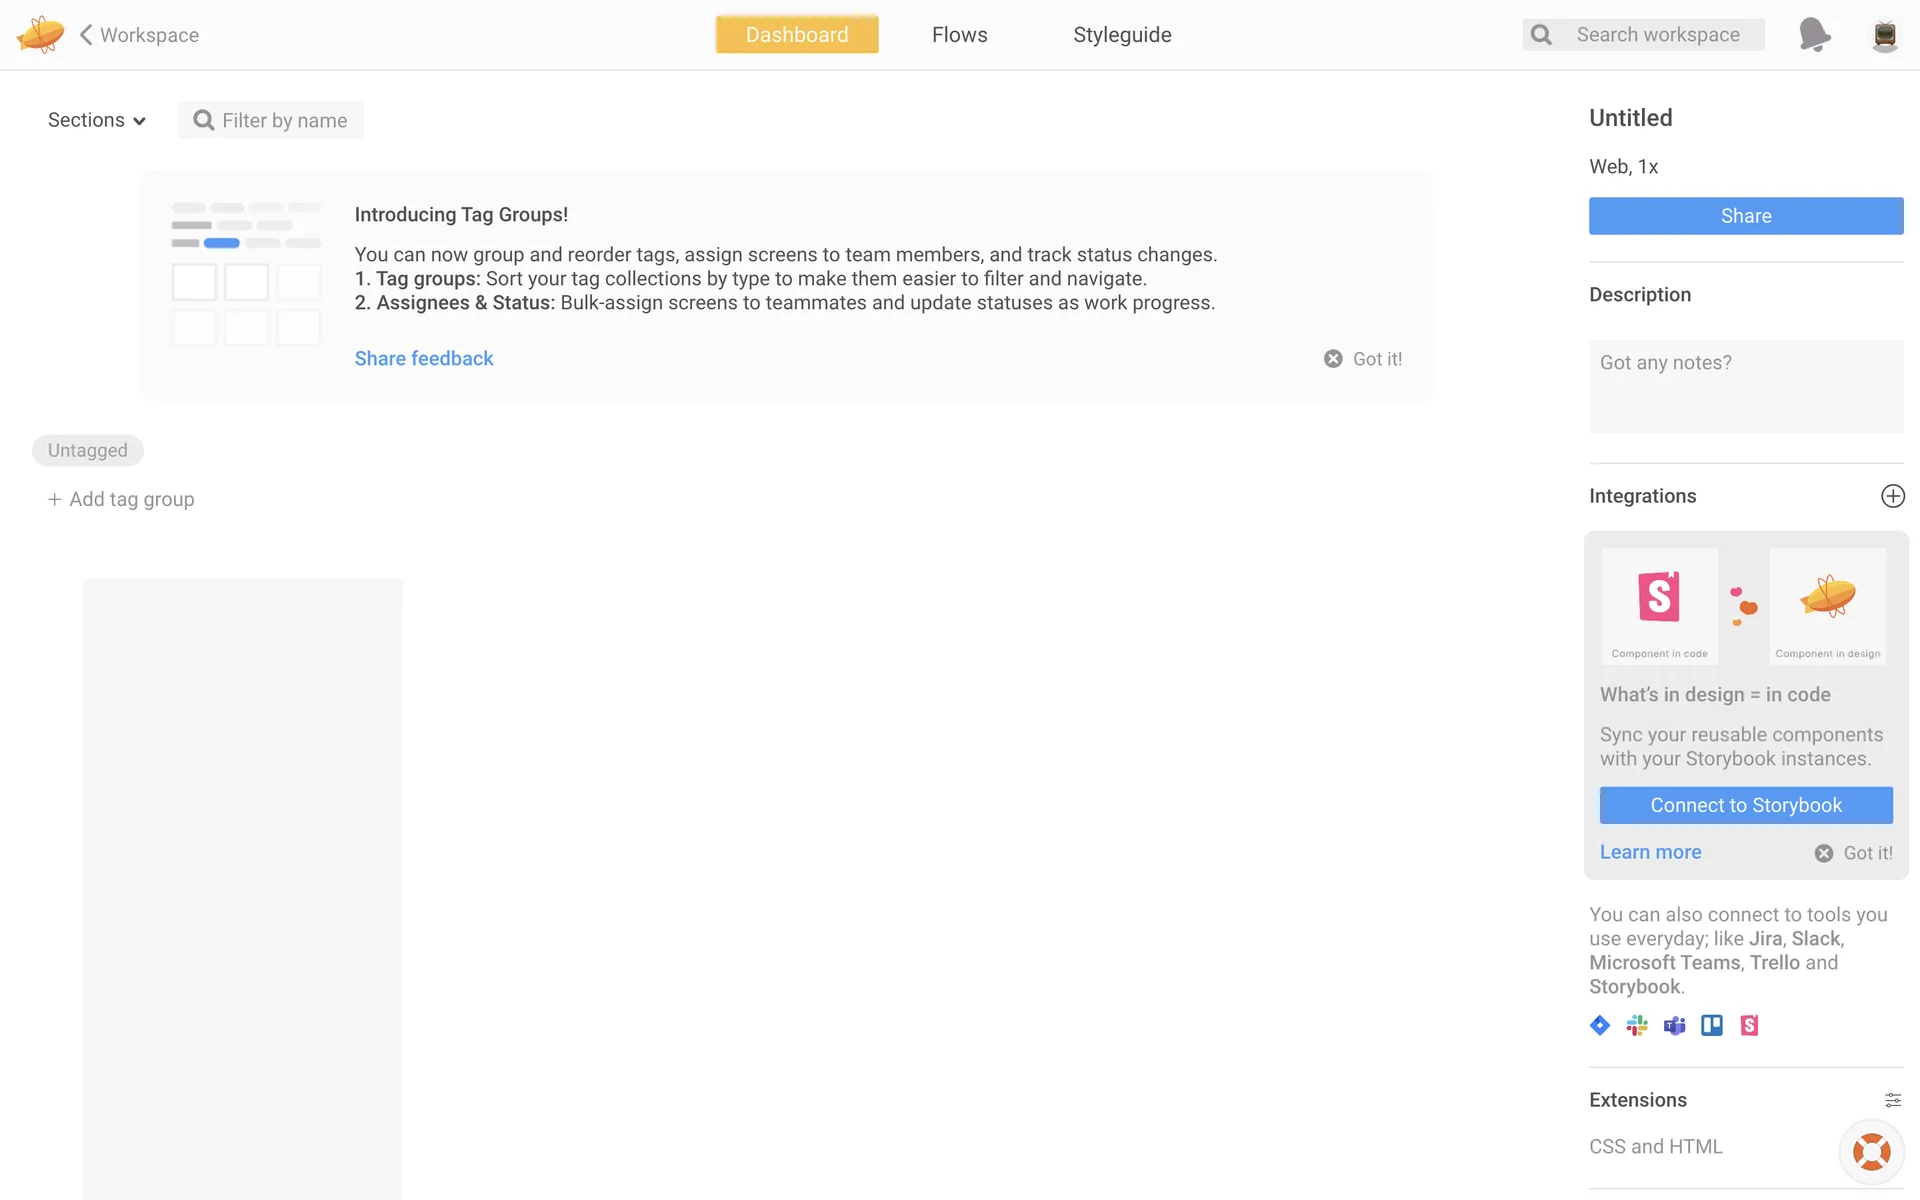The image size is (1920, 1200).
Task: Open the extensions settings sliders icon
Action: click(1892, 1100)
